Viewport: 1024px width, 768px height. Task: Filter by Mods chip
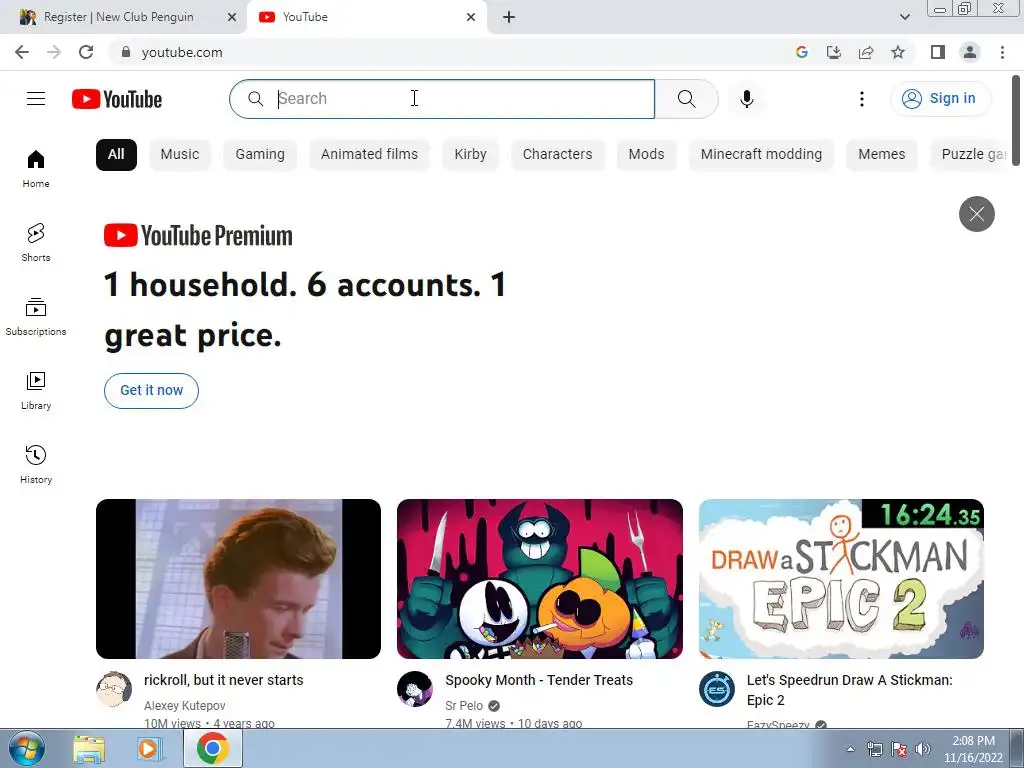pos(646,155)
